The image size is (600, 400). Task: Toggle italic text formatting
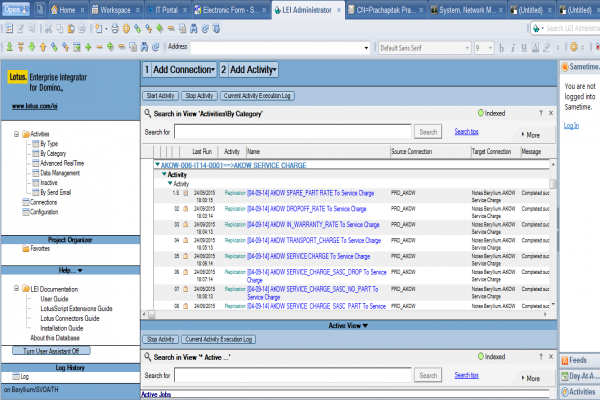[513, 48]
